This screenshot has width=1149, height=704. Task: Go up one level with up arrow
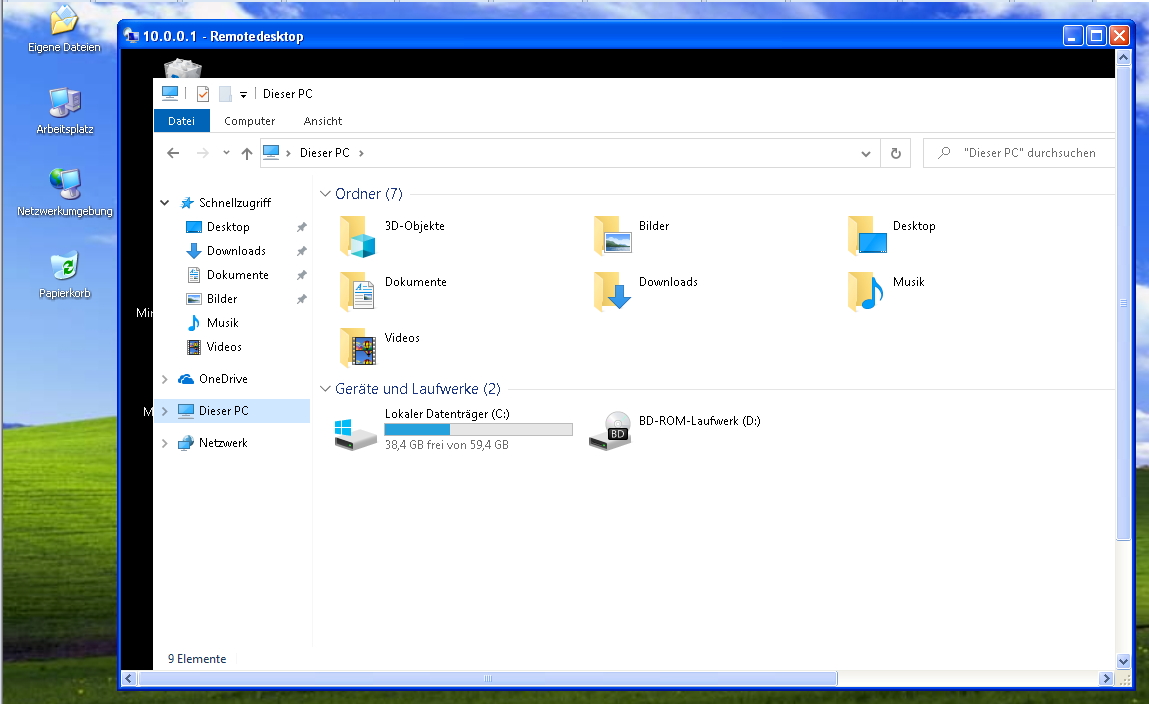point(247,153)
